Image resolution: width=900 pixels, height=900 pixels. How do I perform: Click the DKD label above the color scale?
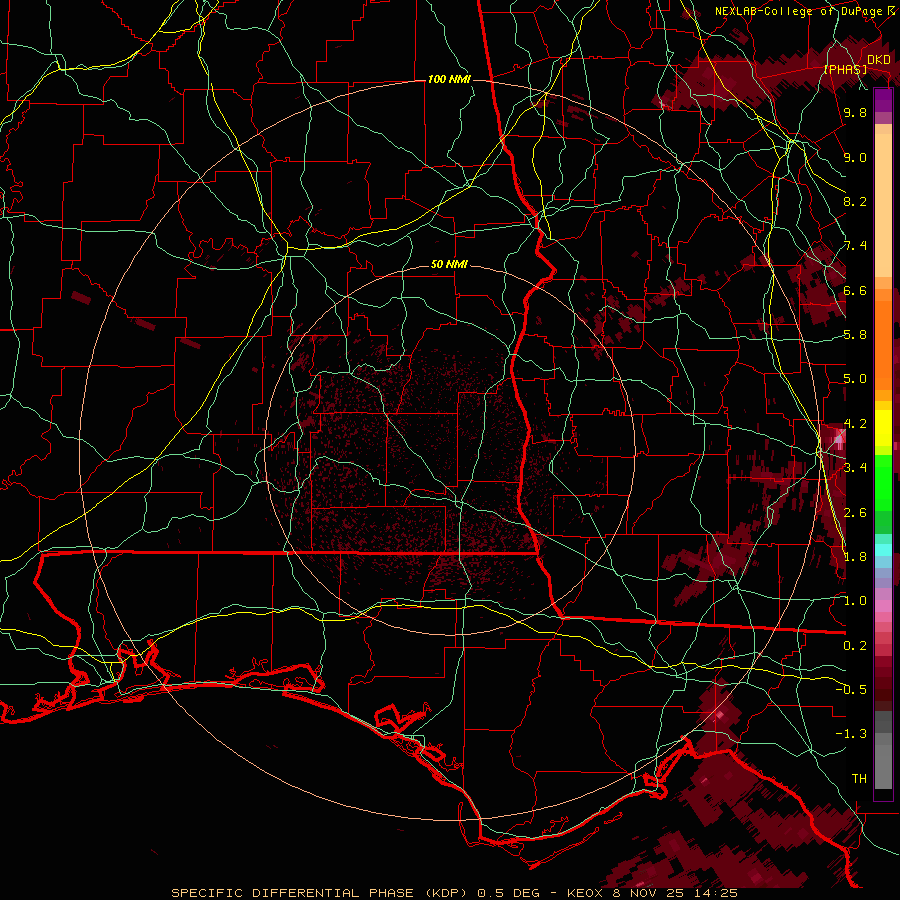[879, 60]
